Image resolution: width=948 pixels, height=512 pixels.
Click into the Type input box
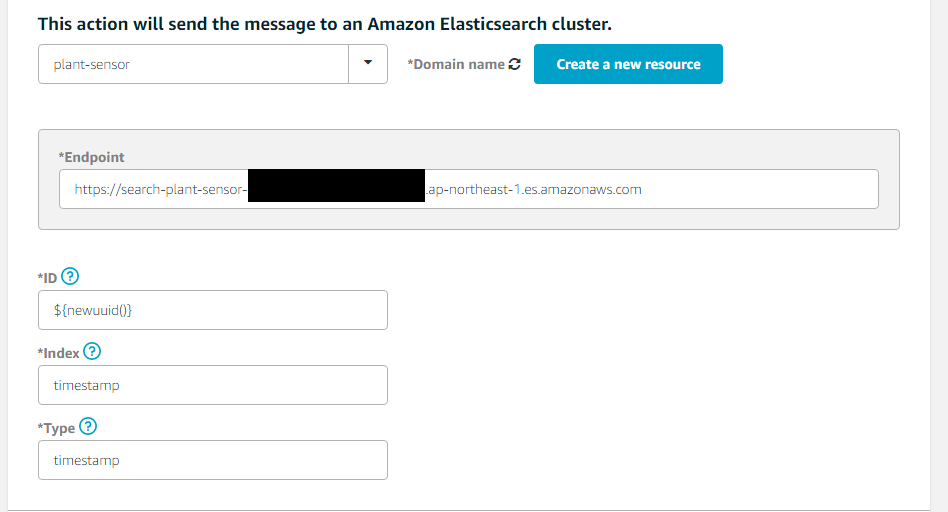coord(212,460)
